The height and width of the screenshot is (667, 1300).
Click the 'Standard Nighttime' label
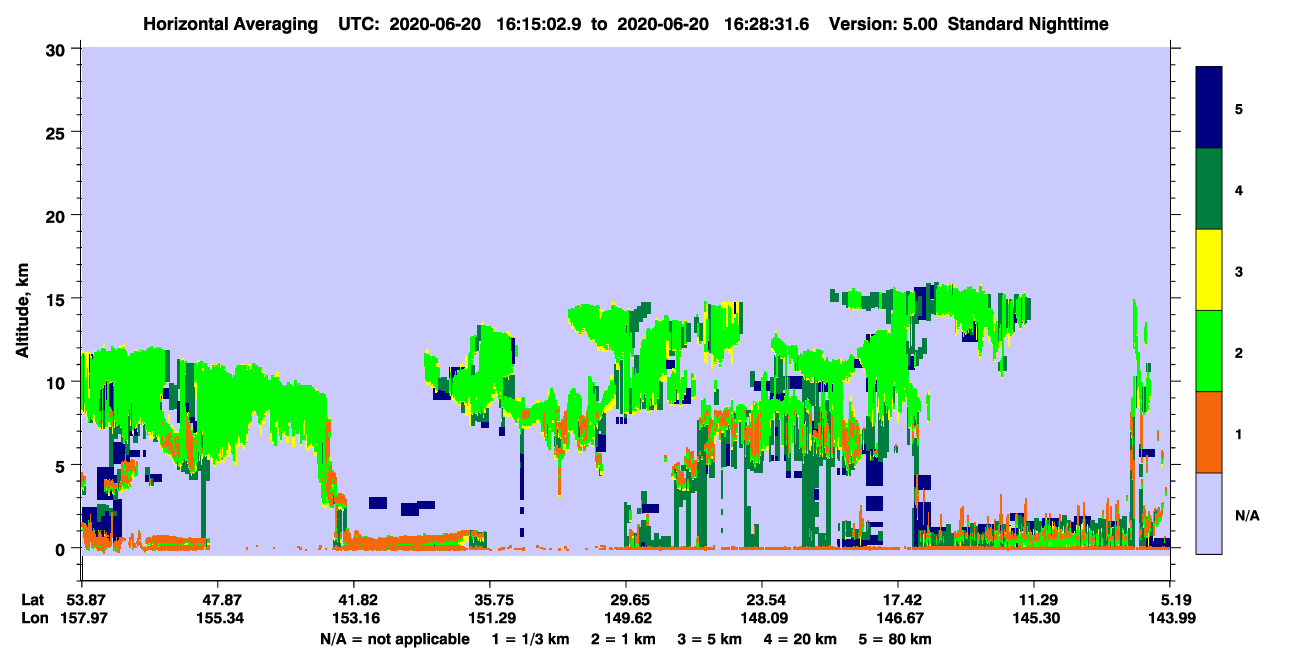pos(1028,24)
